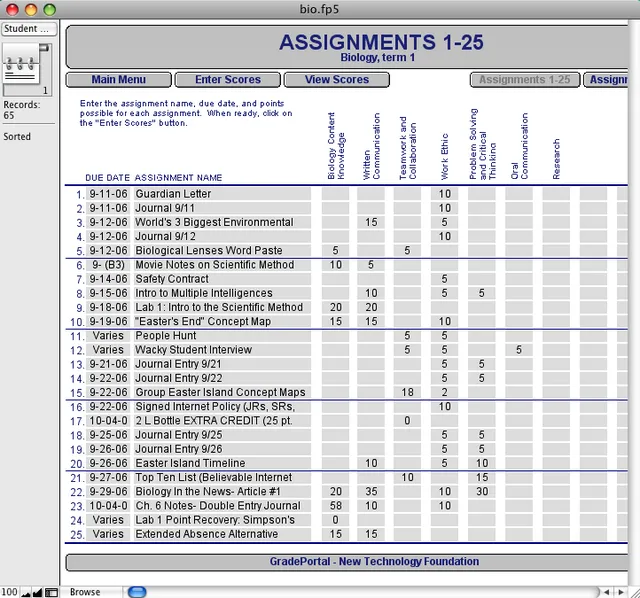This screenshot has width=640, height=598.
Task: Click Biology Content score 0 for Lab 1 Point Recovery
Action: pyautogui.click(x=336, y=520)
